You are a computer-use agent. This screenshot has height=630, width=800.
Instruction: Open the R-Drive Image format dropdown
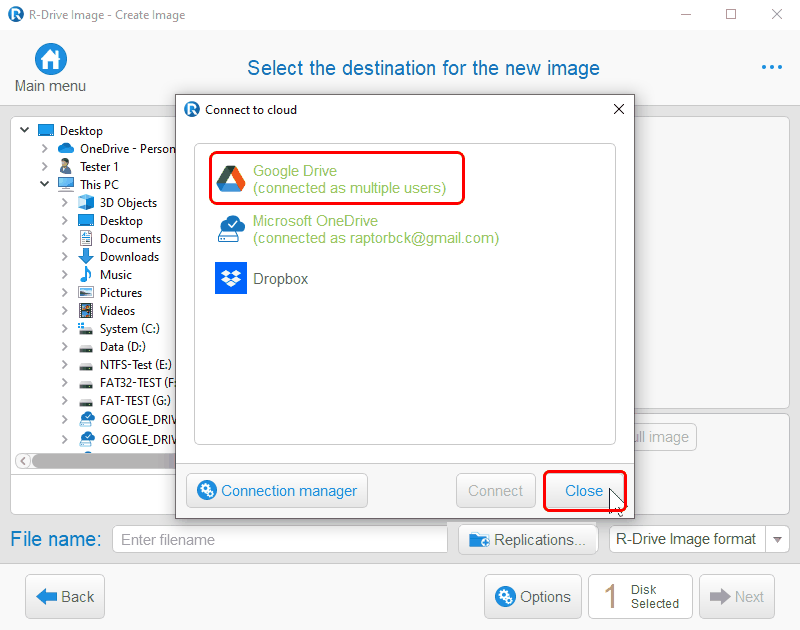(x=777, y=539)
